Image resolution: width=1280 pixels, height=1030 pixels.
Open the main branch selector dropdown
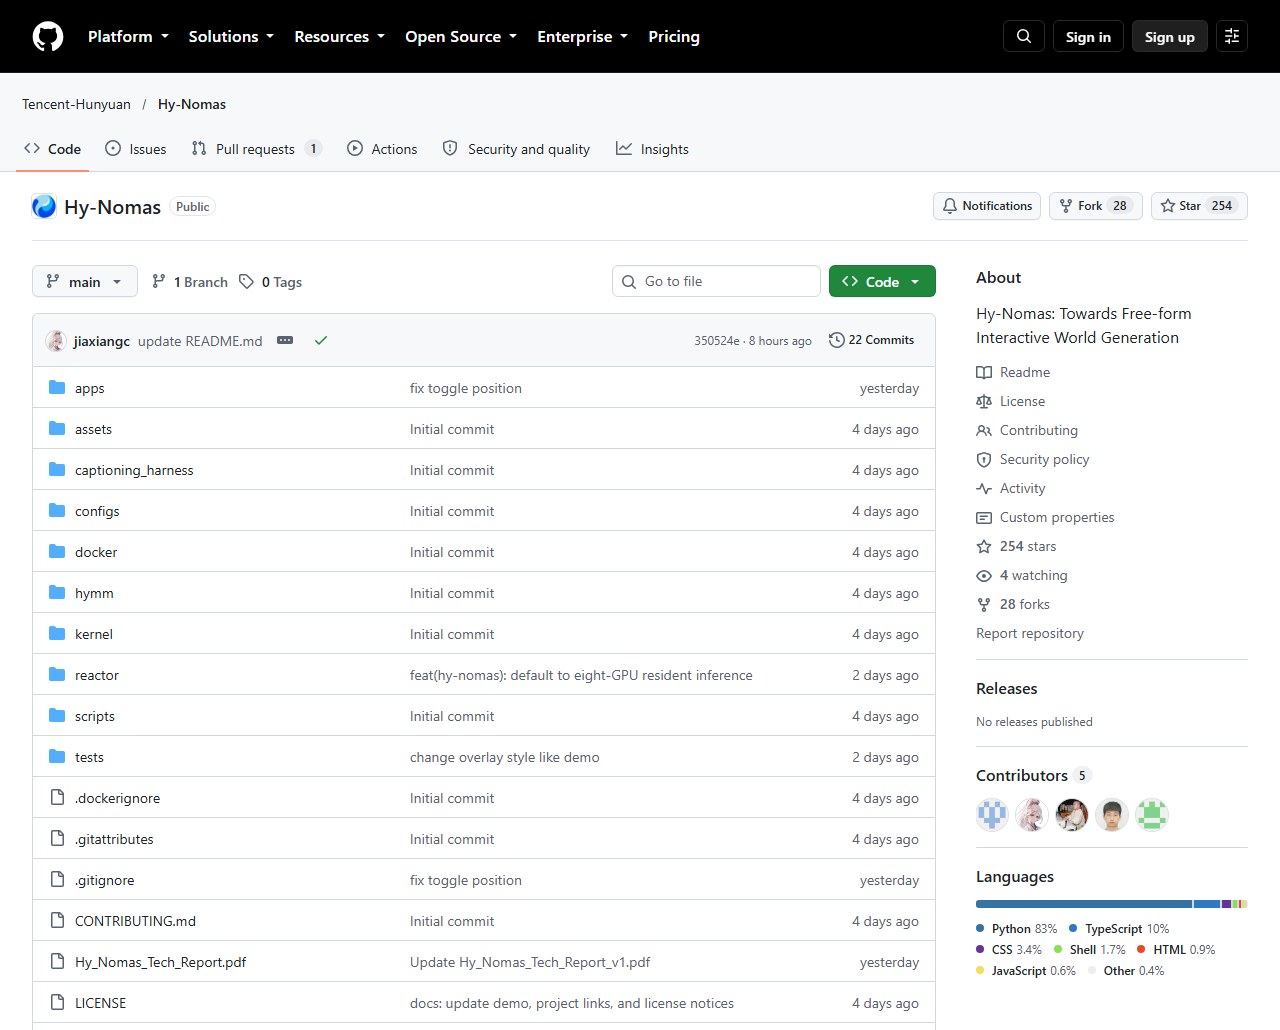click(x=84, y=282)
